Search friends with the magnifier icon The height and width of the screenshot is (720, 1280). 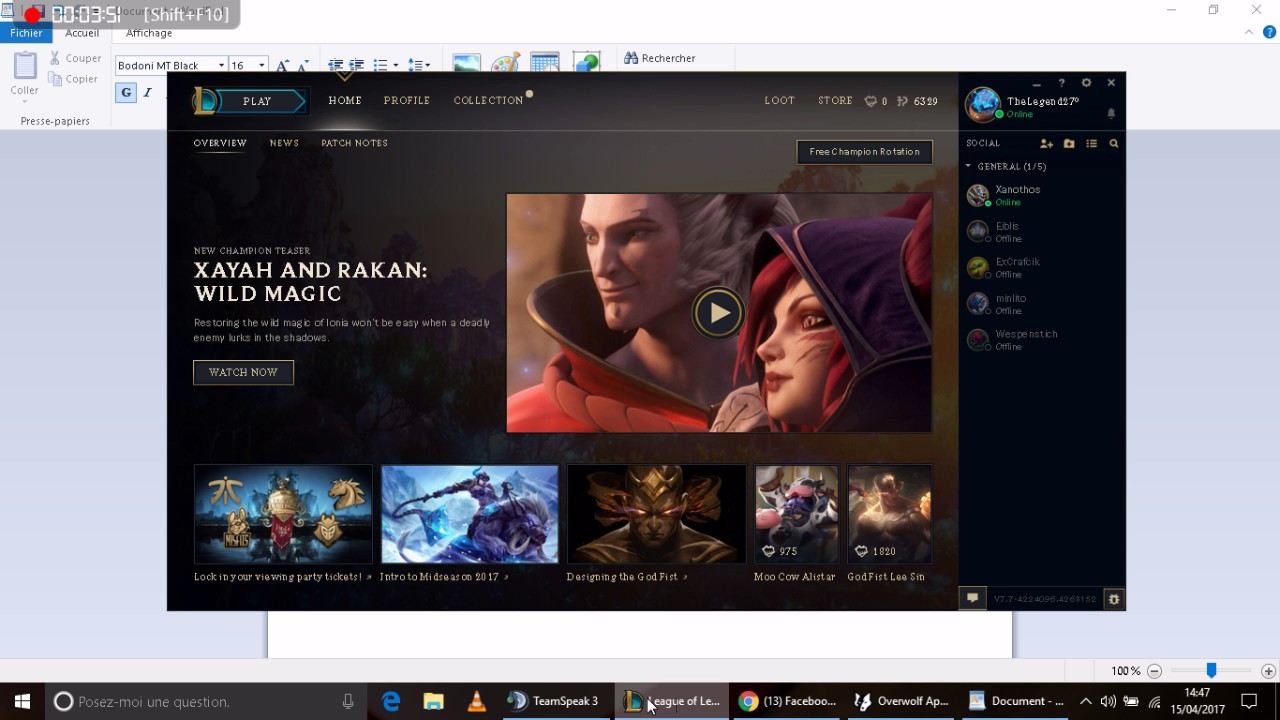pyautogui.click(x=1114, y=144)
